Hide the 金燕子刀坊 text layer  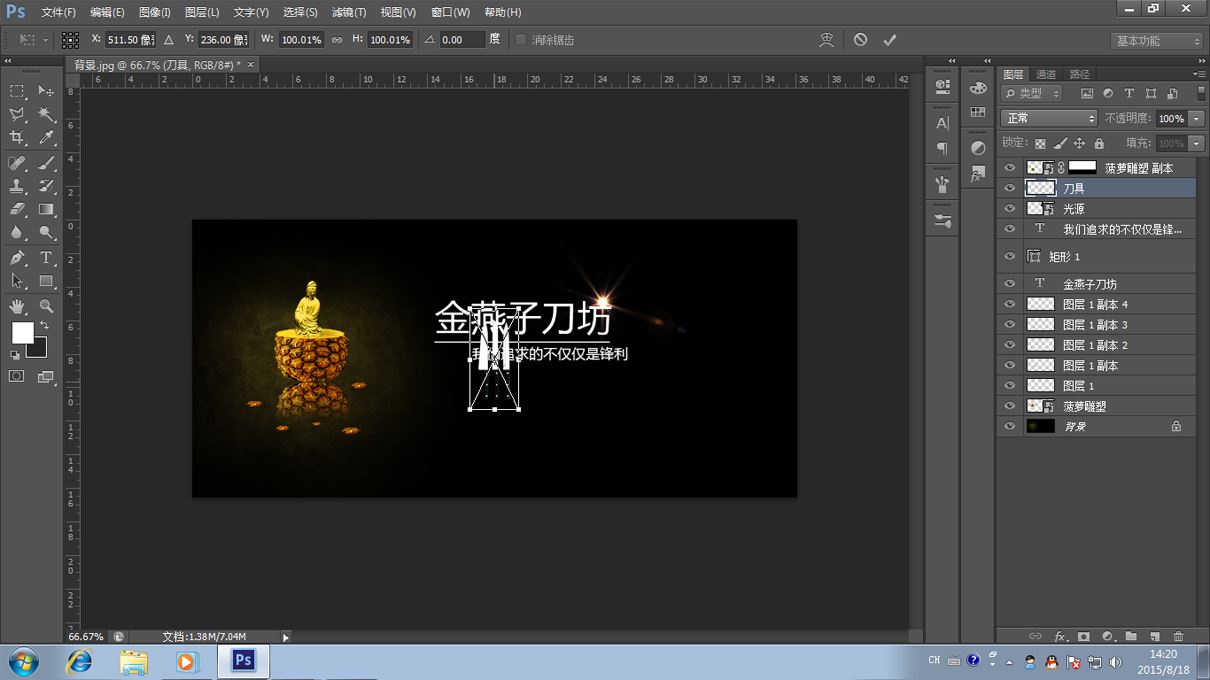click(1009, 284)
